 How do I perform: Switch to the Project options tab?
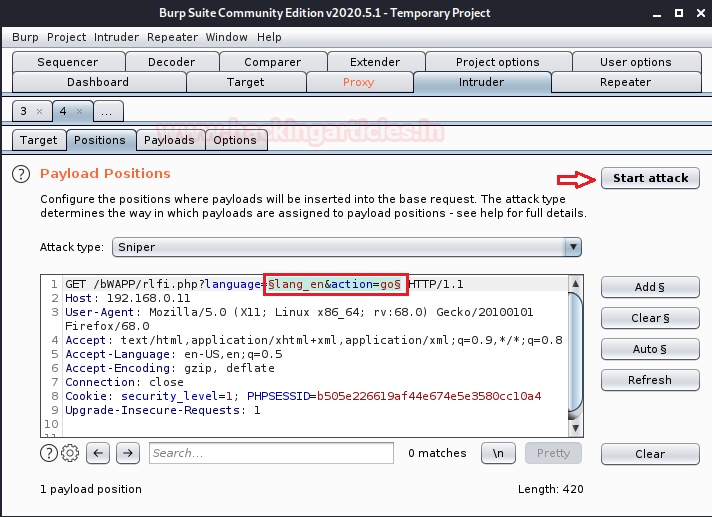[498, 62]
